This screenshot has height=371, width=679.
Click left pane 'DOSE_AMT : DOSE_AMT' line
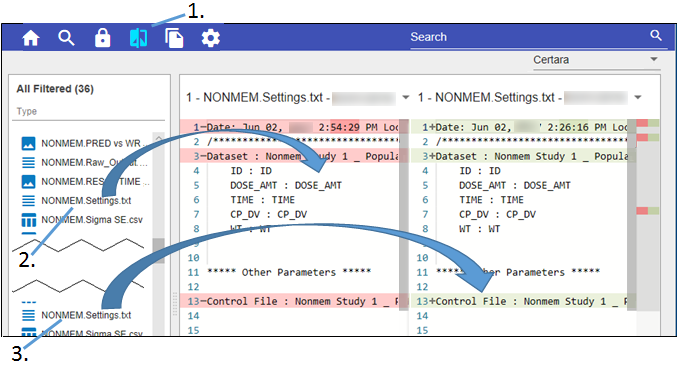point(286,185)
